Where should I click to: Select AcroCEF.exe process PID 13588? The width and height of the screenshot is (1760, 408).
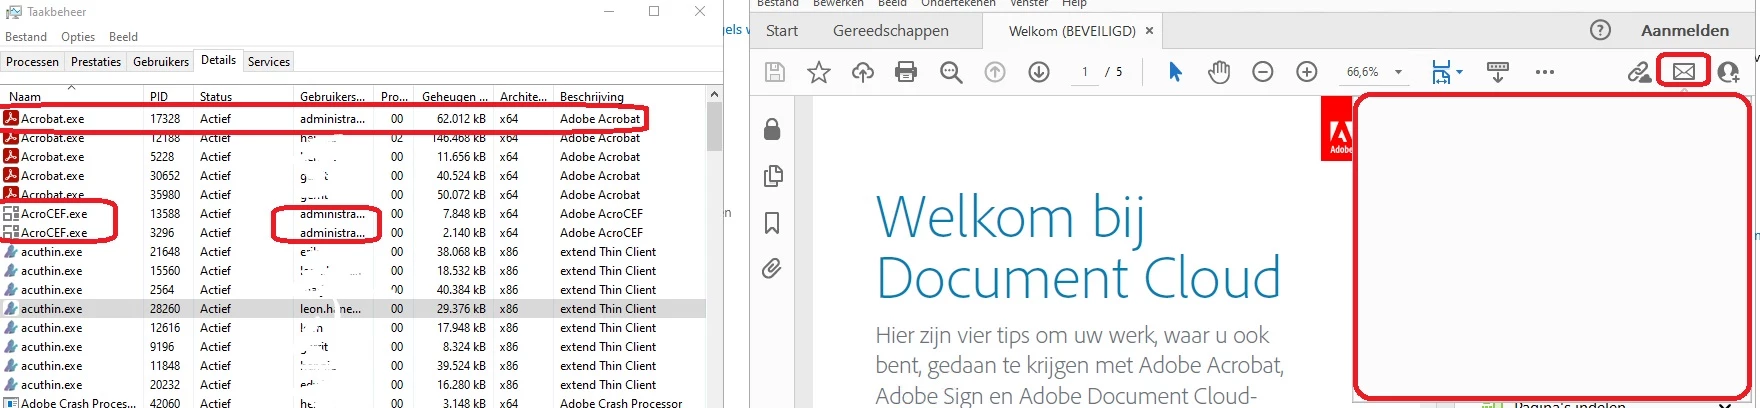tap(354, 214)
